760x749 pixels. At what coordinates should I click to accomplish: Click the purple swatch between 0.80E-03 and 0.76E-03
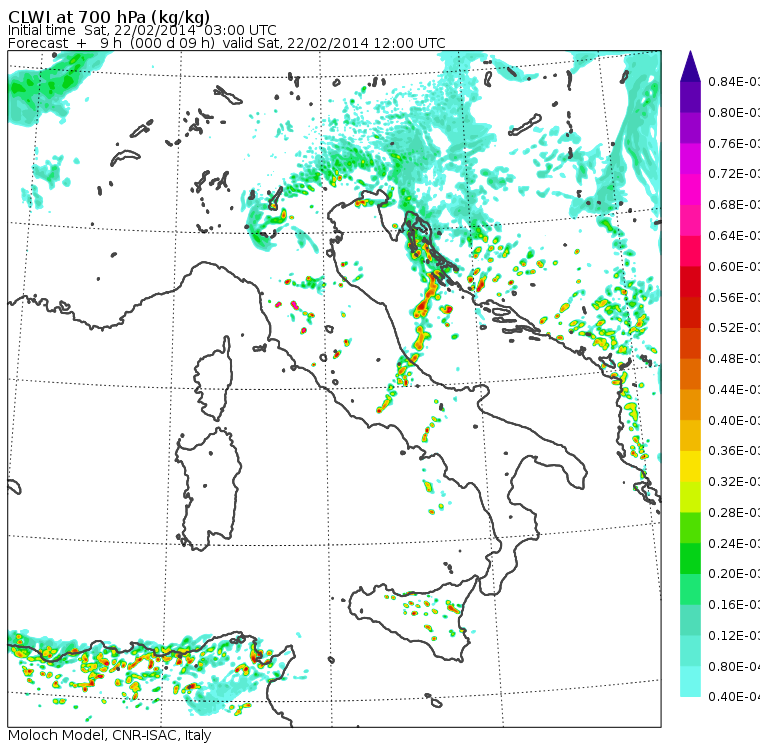691,128
